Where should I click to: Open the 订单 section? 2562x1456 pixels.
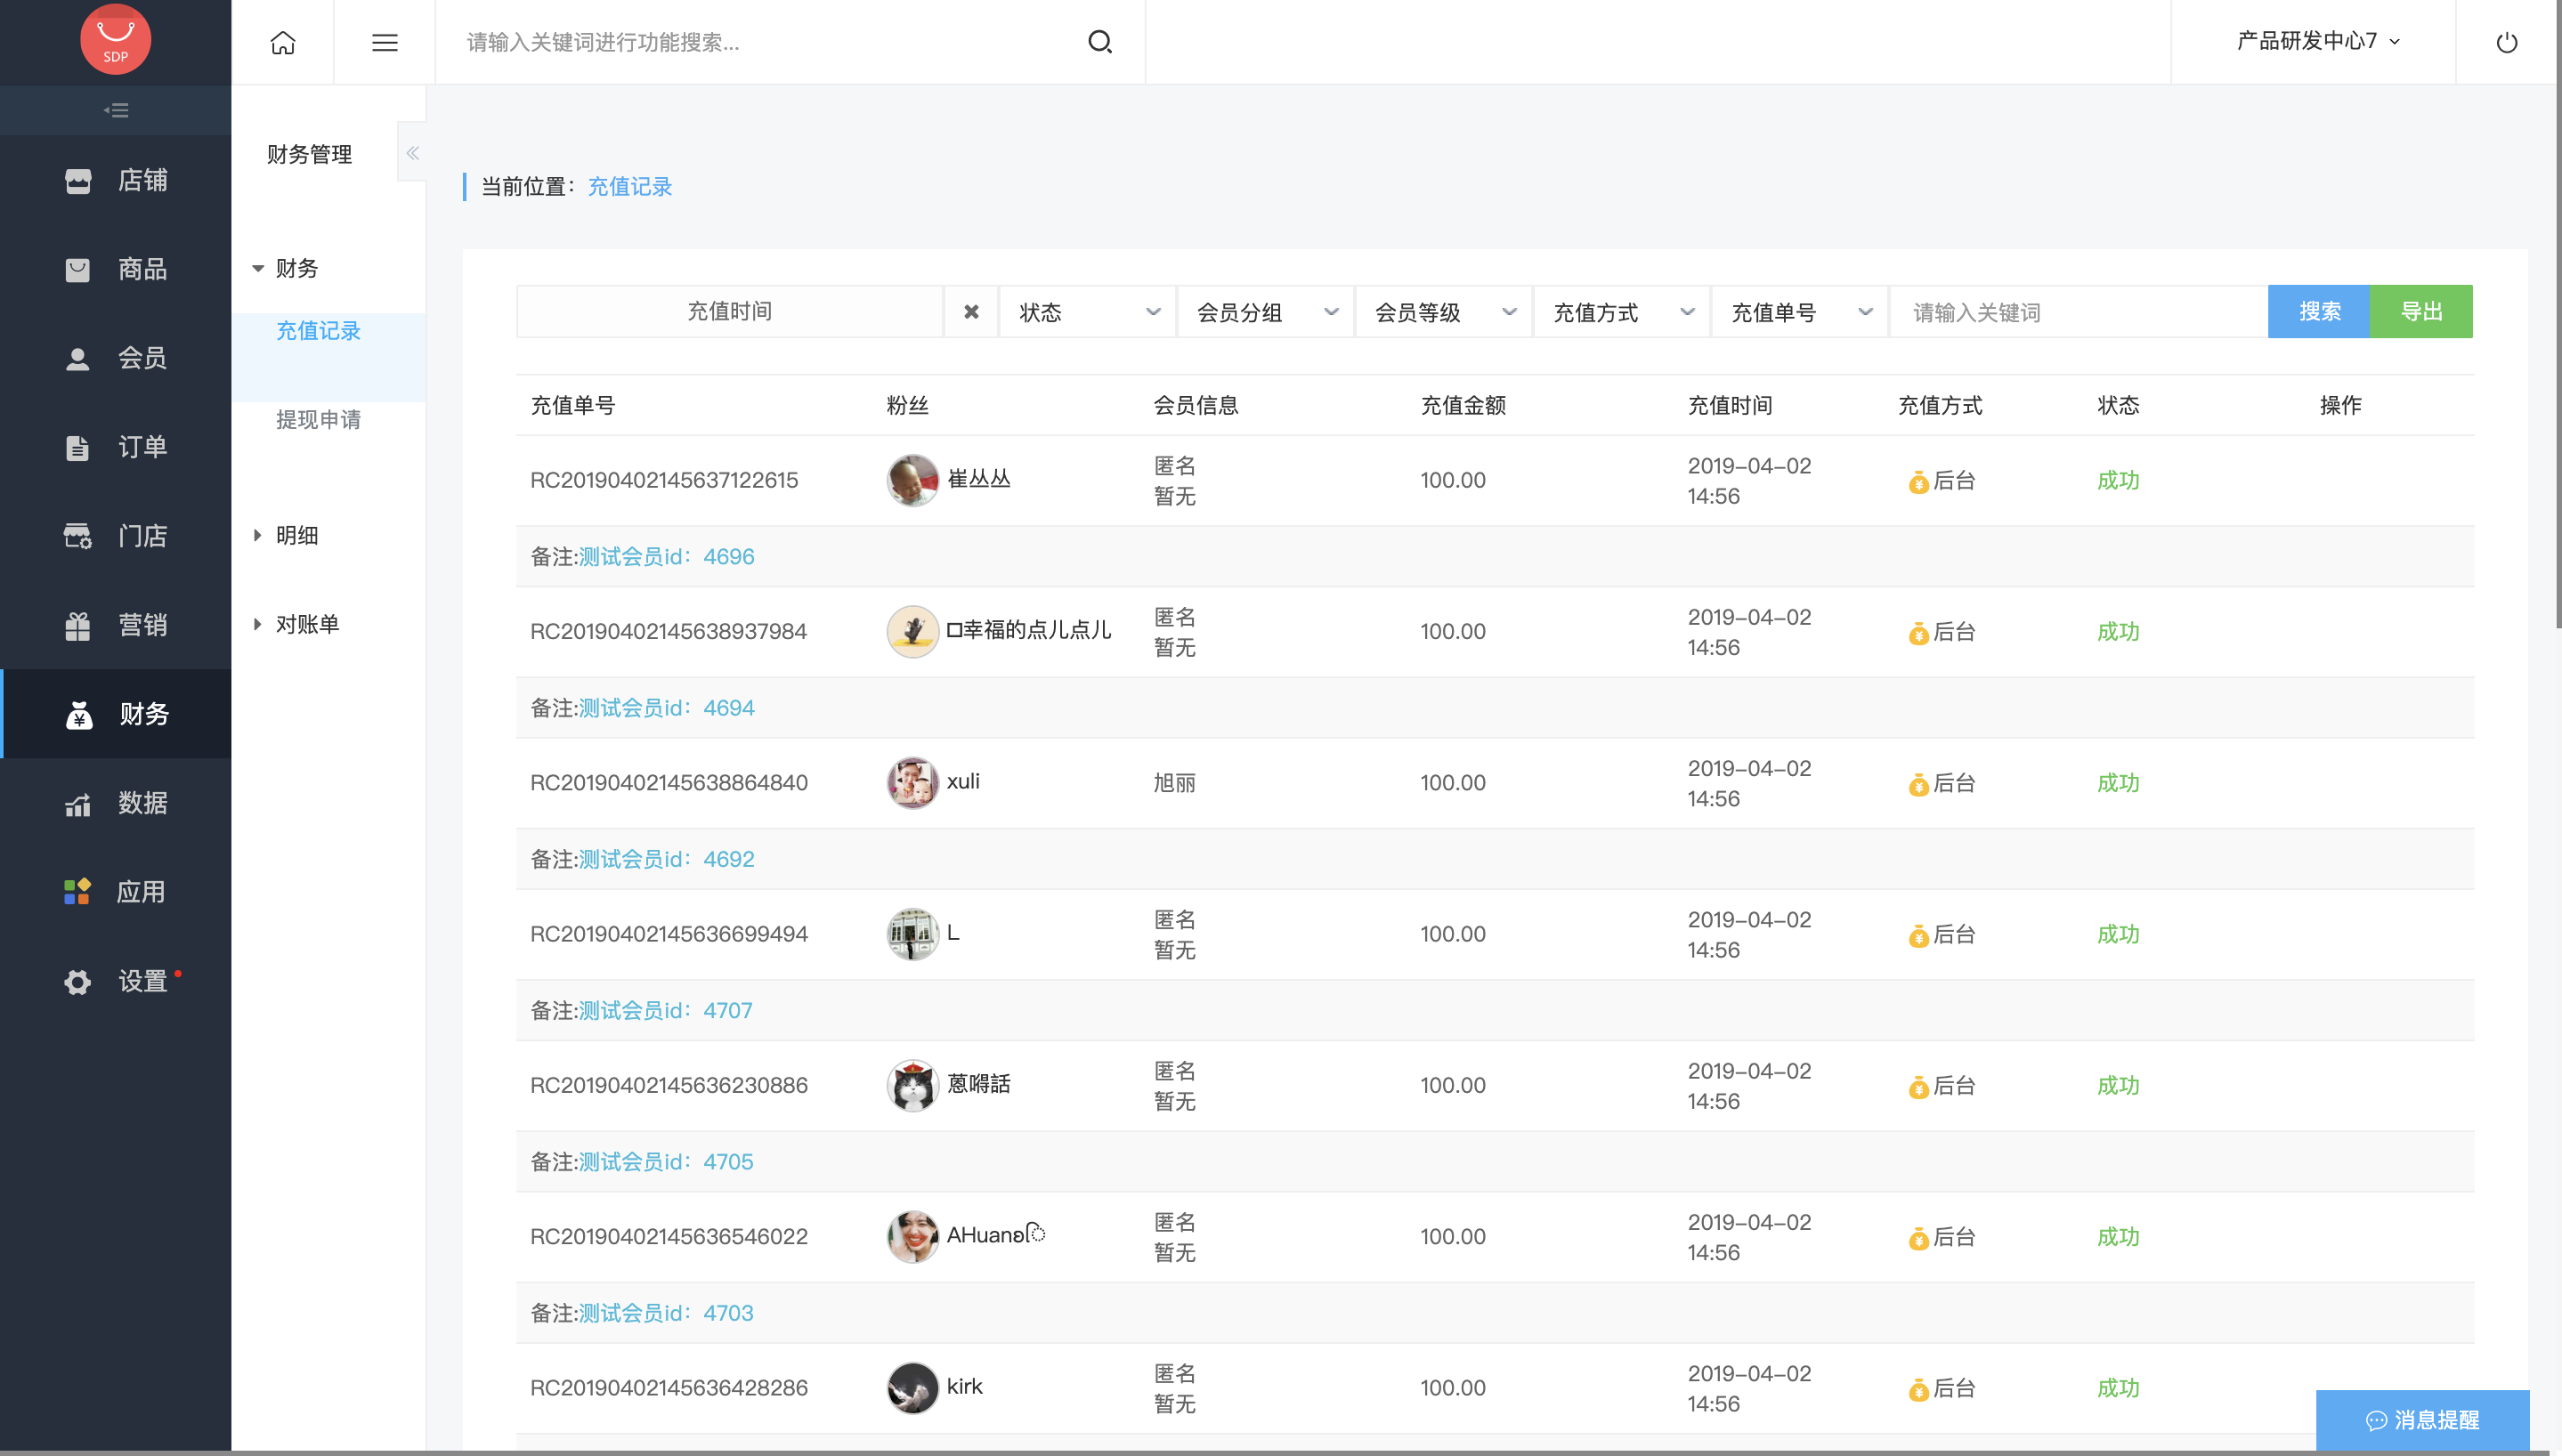click(x=116, y=447)
